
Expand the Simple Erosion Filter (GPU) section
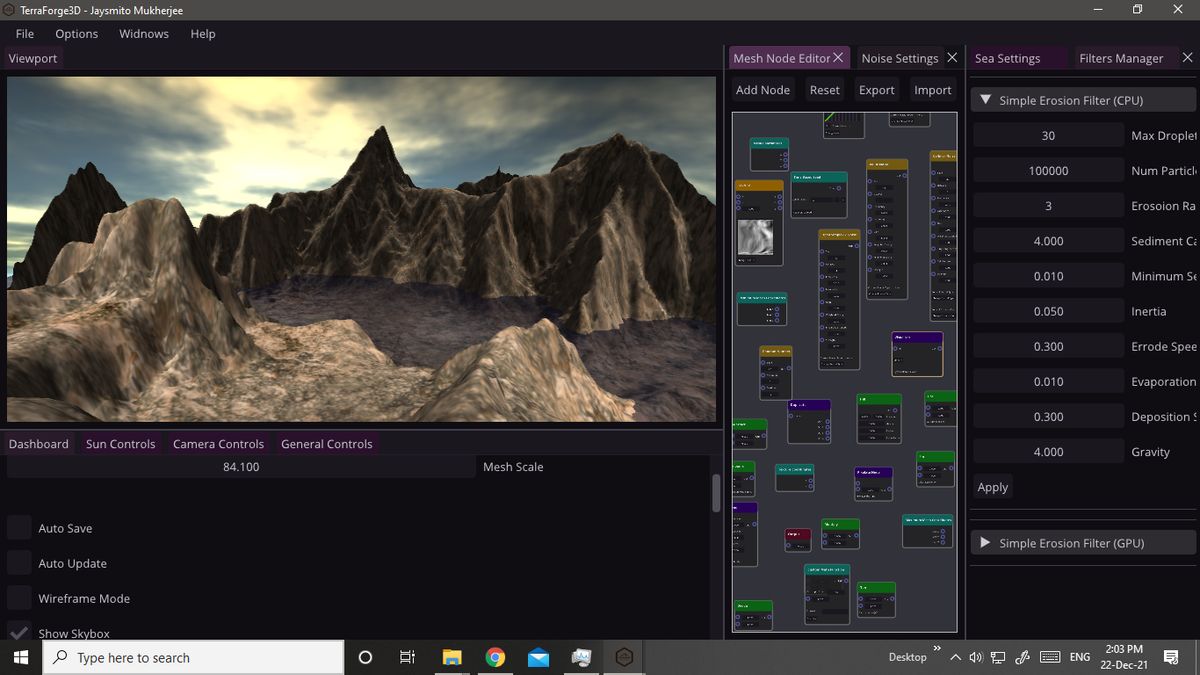[x=985, y=542]
